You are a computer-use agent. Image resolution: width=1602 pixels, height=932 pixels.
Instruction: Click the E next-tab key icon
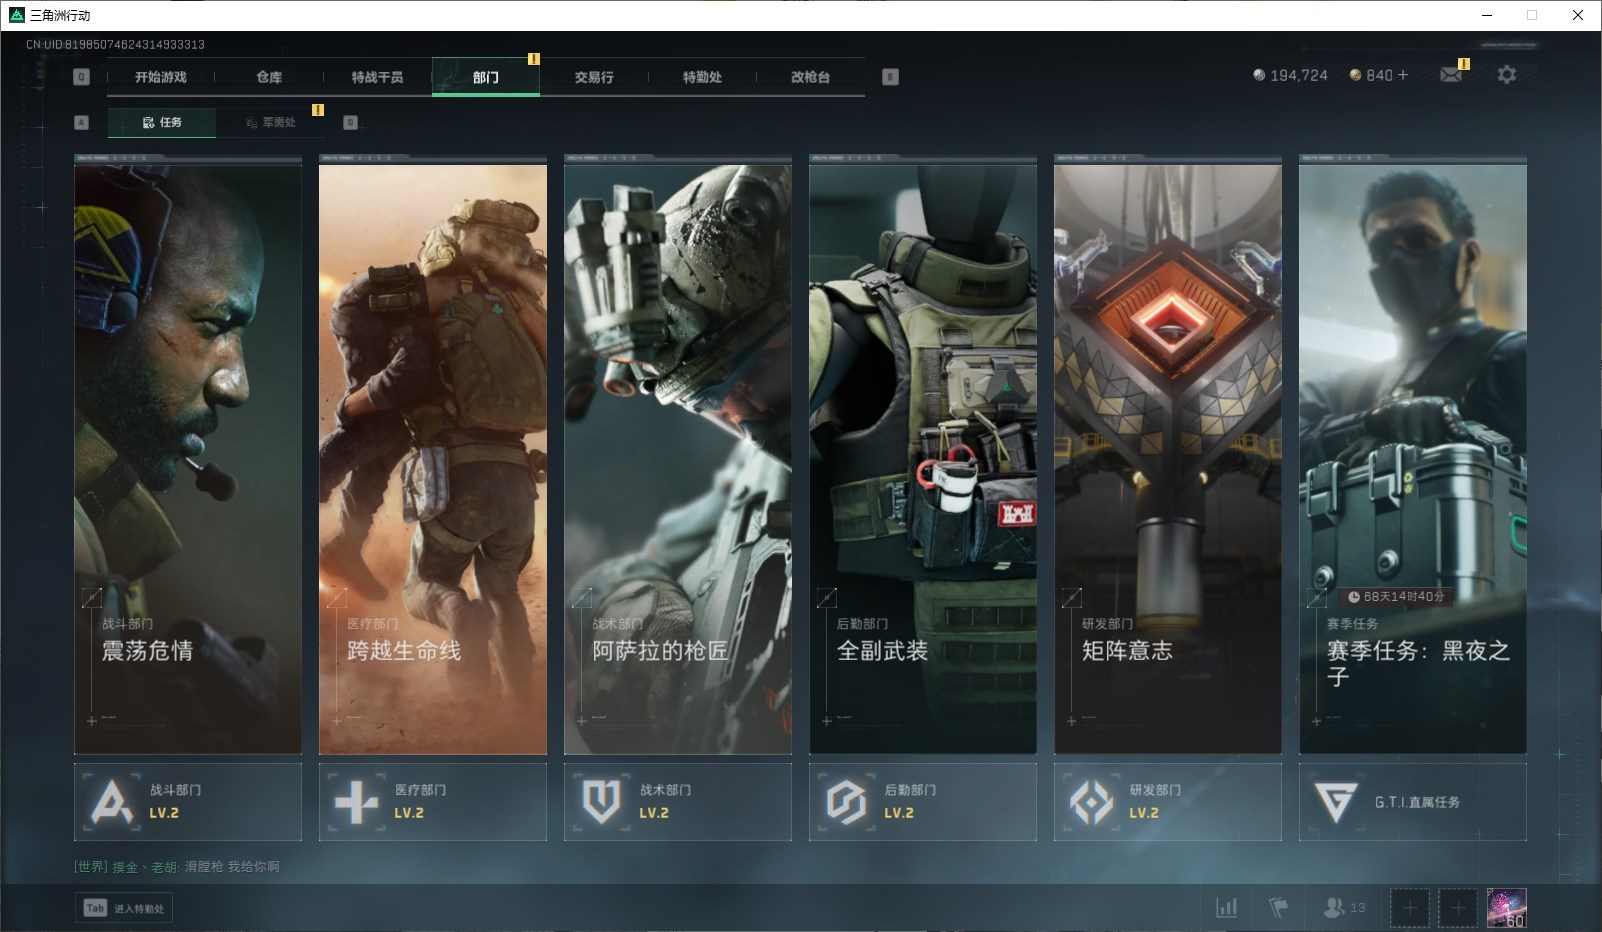coord(890,77)
